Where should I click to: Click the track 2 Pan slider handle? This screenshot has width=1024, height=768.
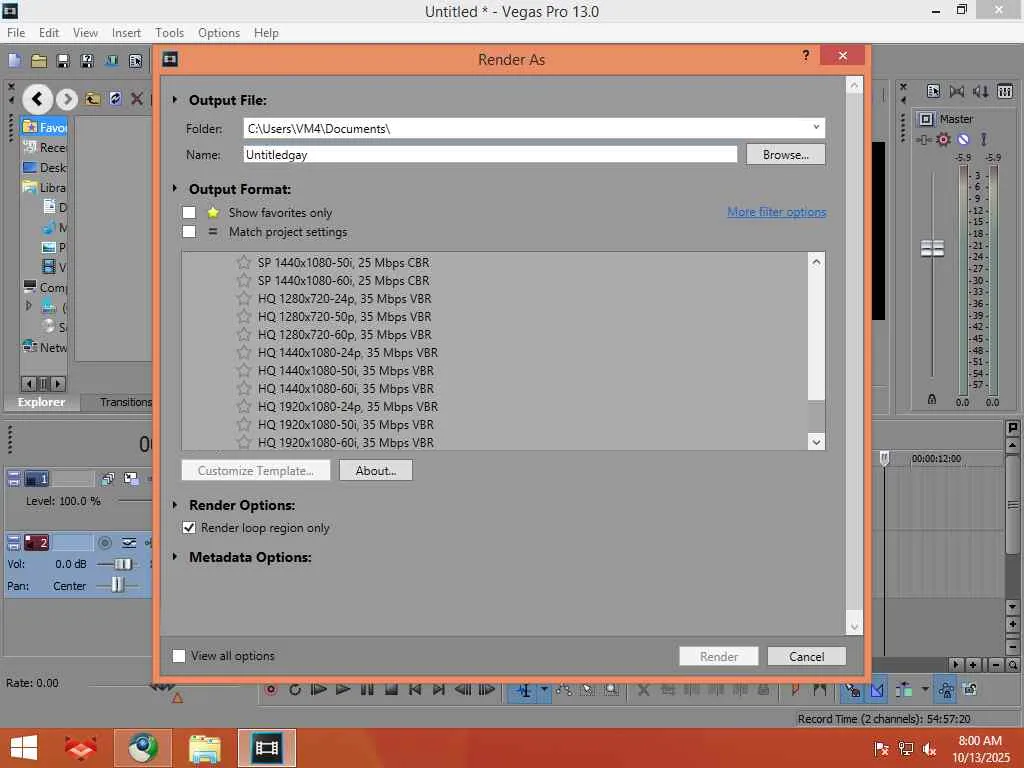pyautogui.click(x=117, y=584)
